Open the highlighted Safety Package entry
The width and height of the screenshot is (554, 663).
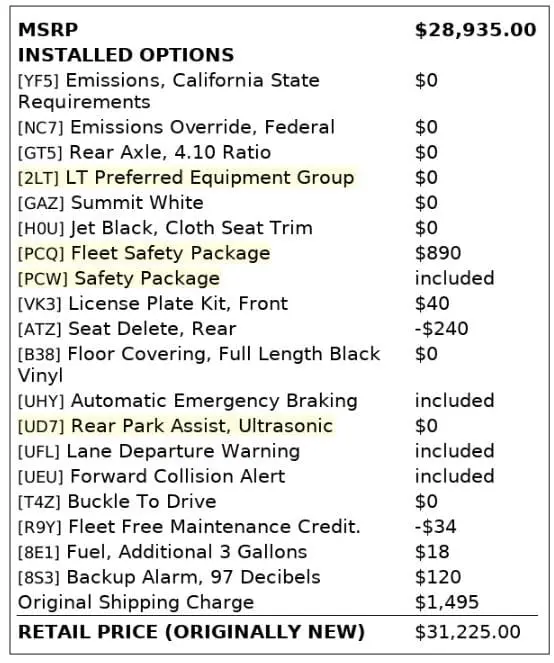[119, 278]
